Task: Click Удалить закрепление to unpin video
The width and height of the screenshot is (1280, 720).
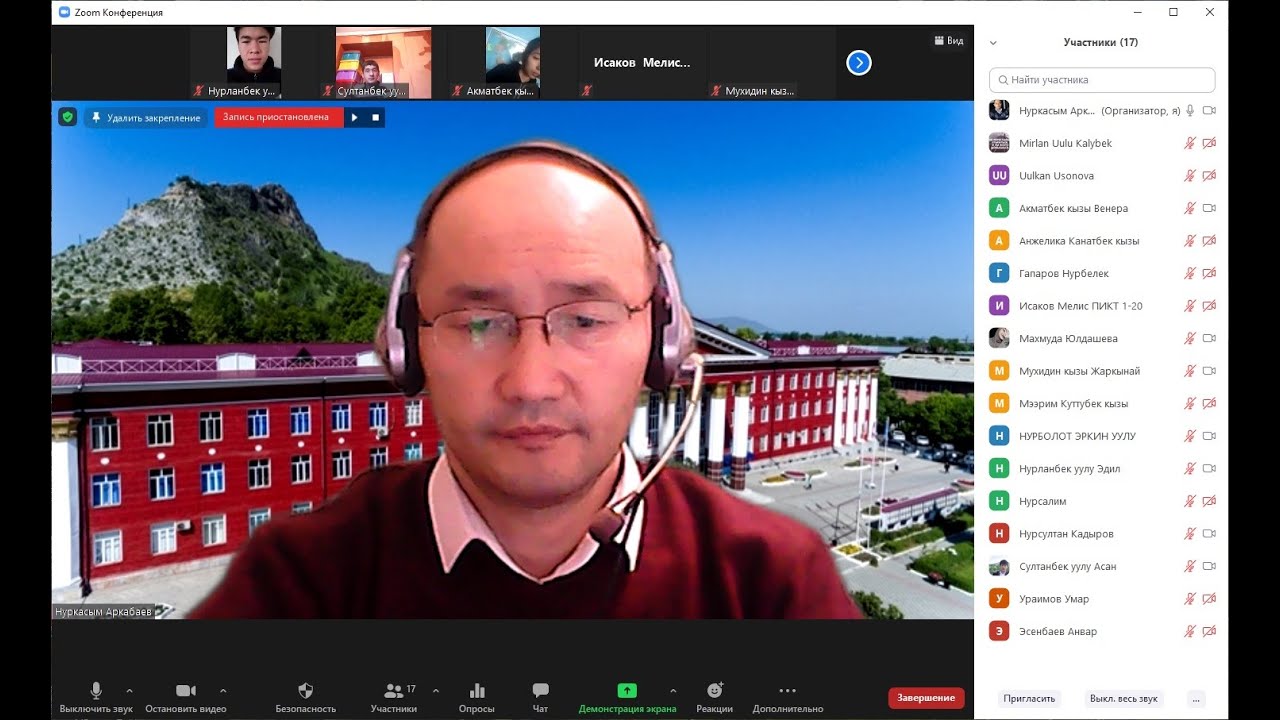Action: pyautogui.click(x=146, y=118)
